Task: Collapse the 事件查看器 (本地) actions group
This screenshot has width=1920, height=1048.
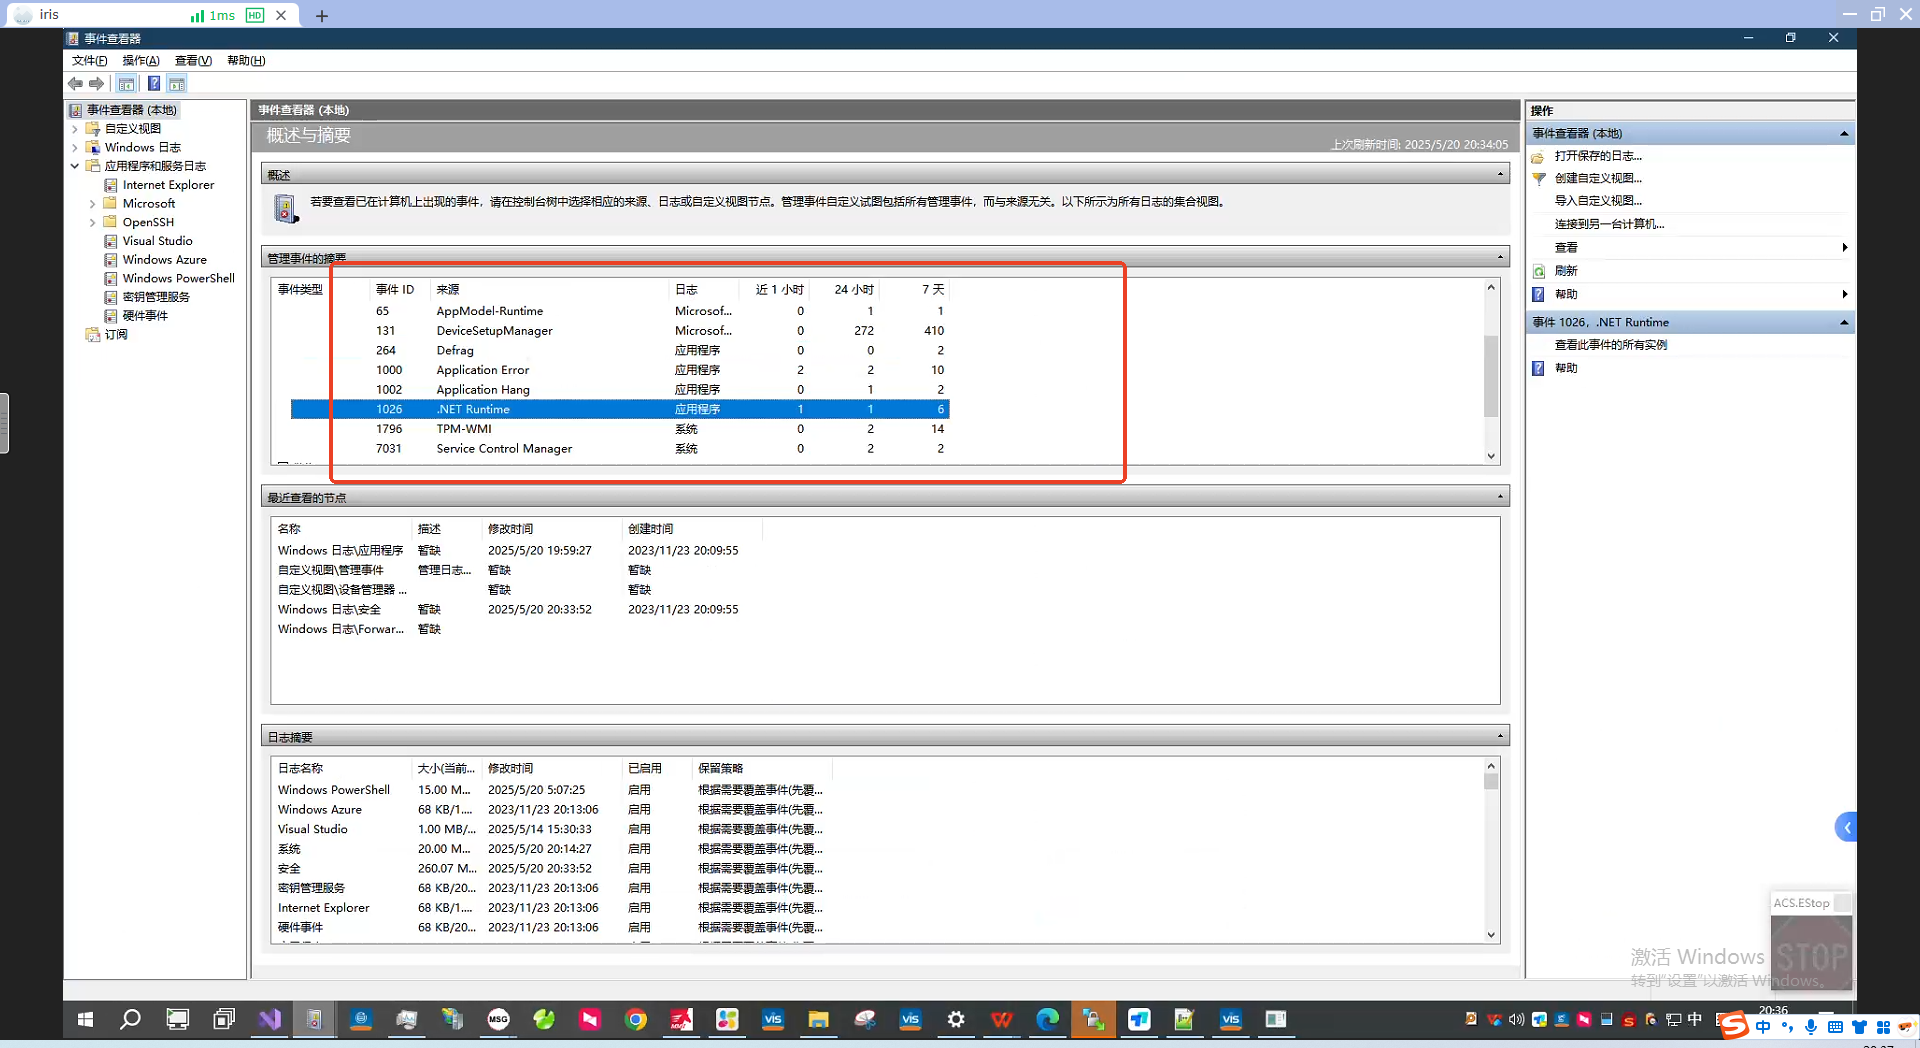Action: tap(1843, 134)
